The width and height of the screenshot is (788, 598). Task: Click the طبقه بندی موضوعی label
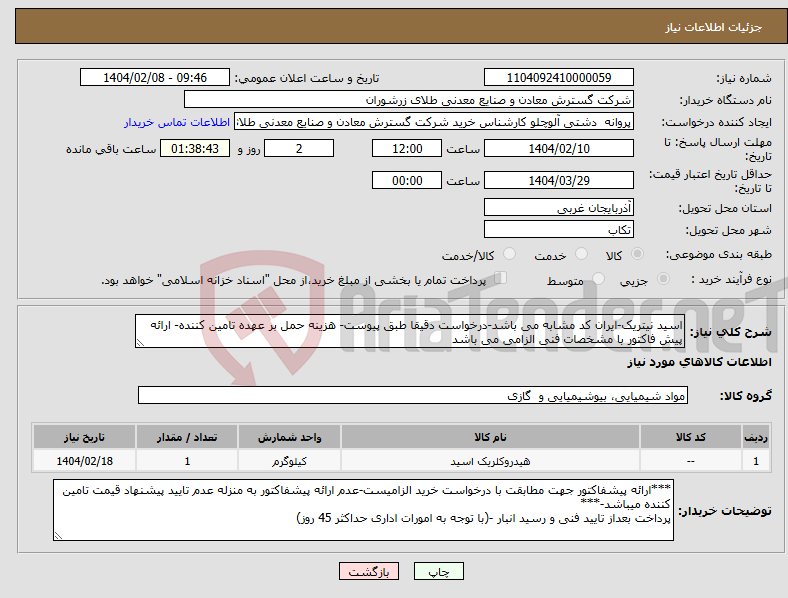point(719,254)
